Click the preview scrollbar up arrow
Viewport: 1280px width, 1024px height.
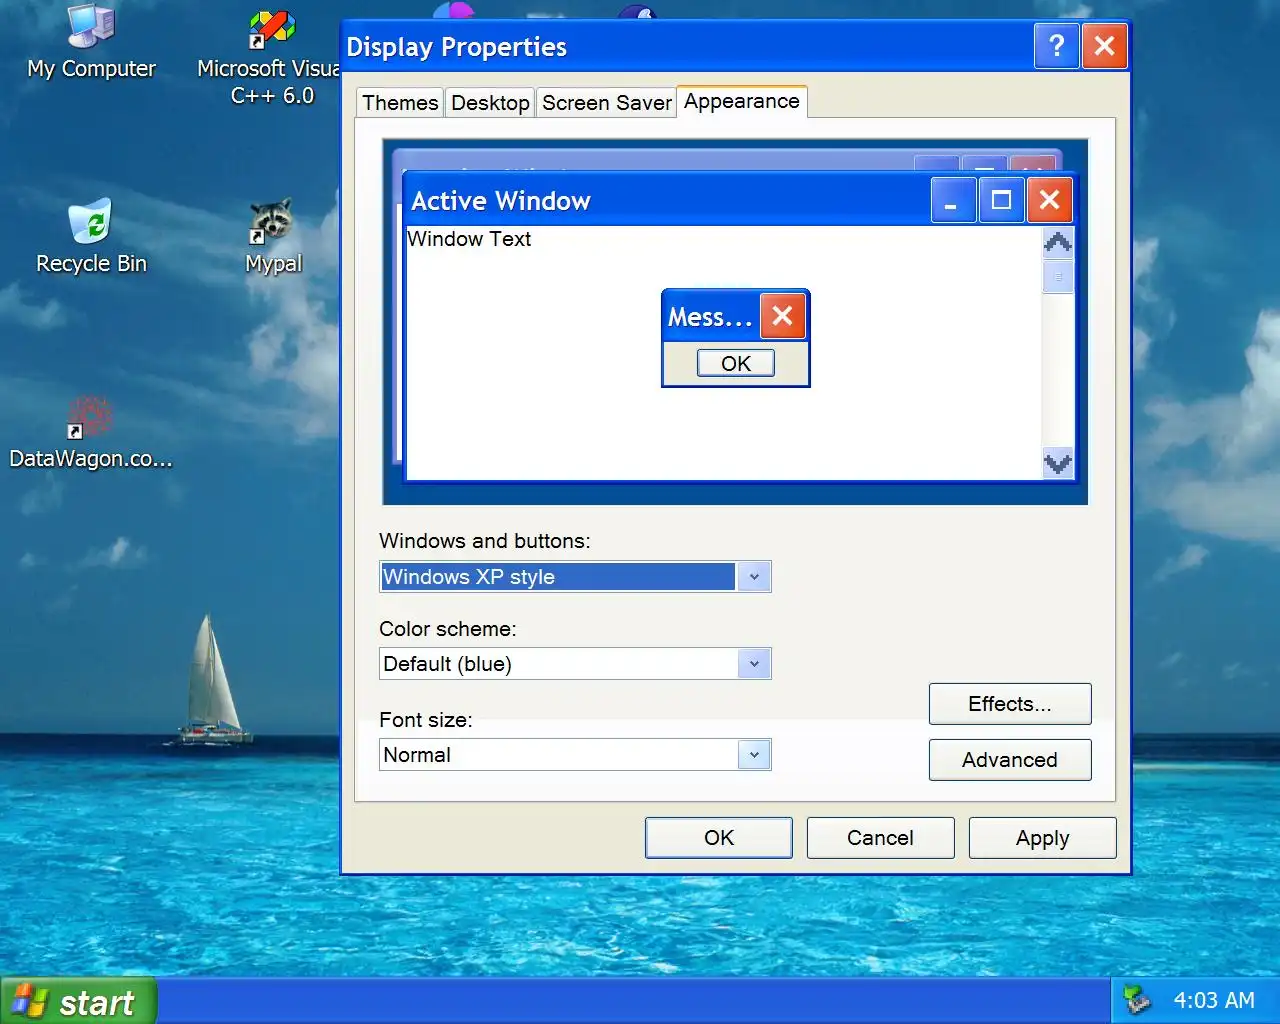[1058, 243]
